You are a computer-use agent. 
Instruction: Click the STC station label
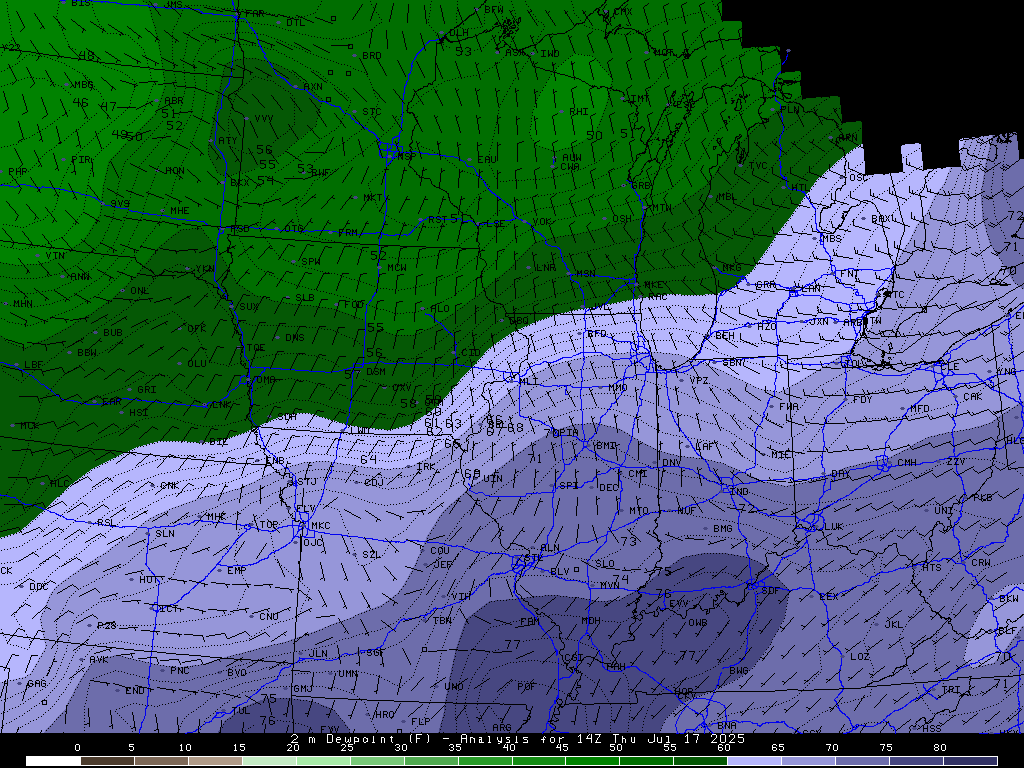tap(372, 112)
